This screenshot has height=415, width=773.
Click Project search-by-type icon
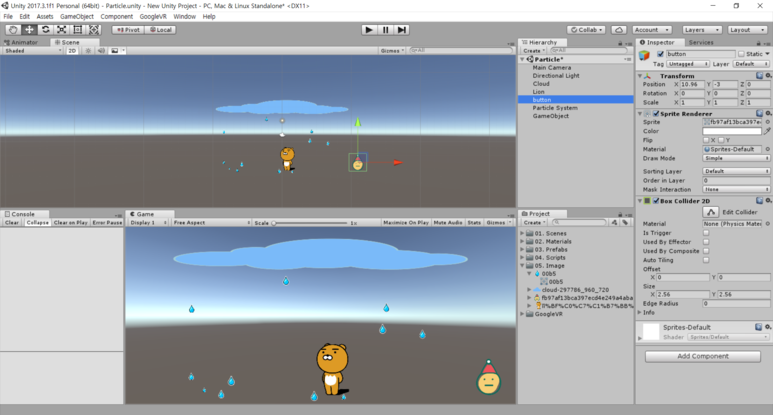point(614,222)
